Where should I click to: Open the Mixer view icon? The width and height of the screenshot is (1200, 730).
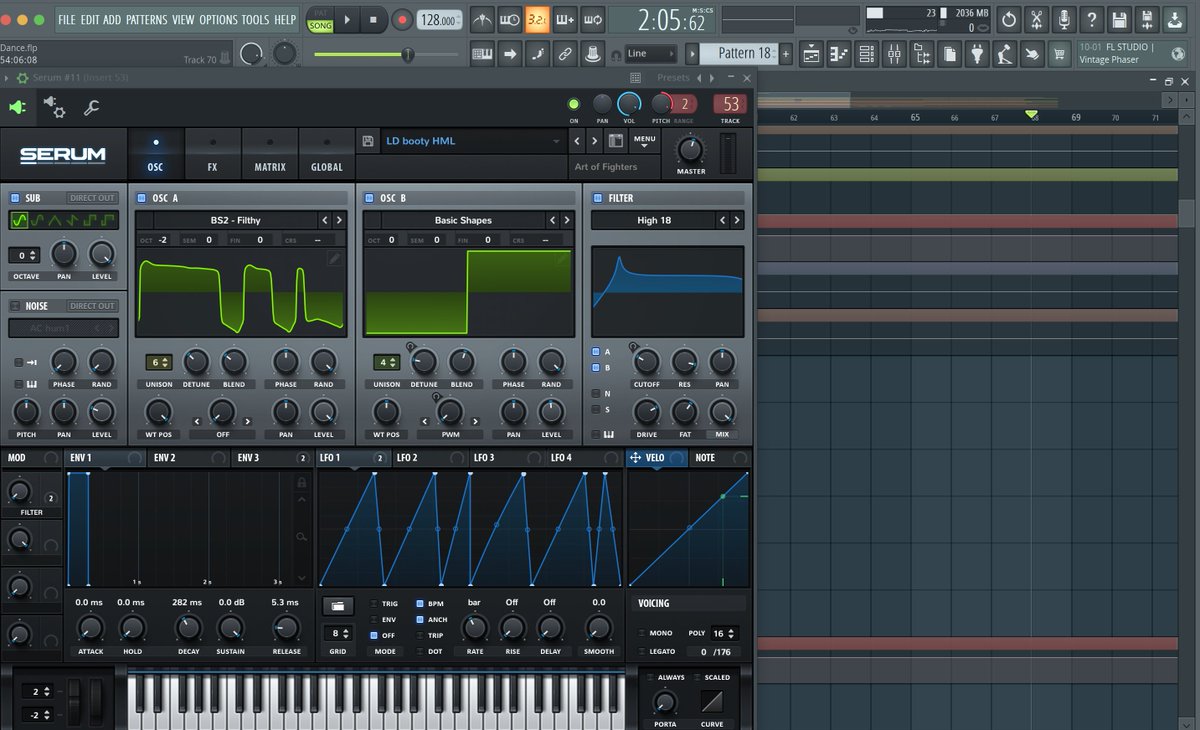click(x=894, y=53)
